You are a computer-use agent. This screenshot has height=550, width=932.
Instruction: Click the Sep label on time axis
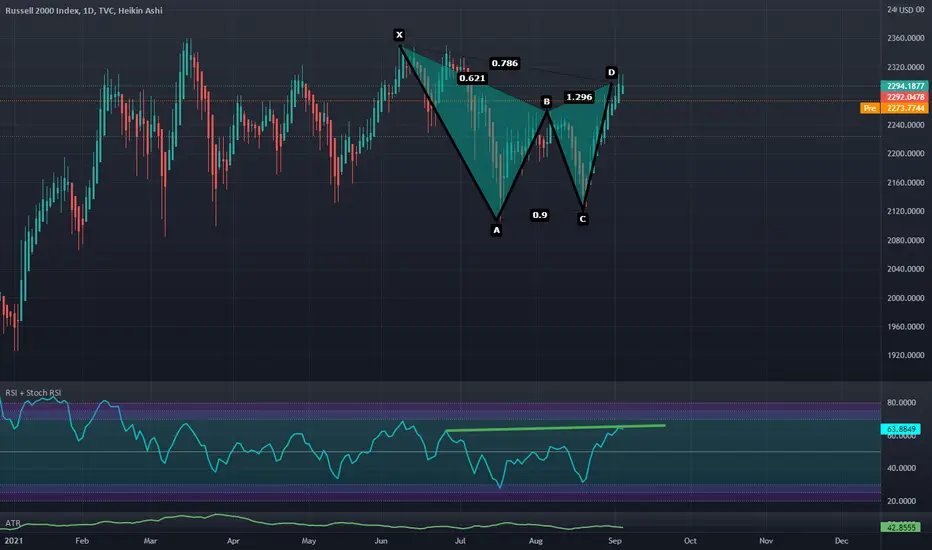[x=615, y=540]
